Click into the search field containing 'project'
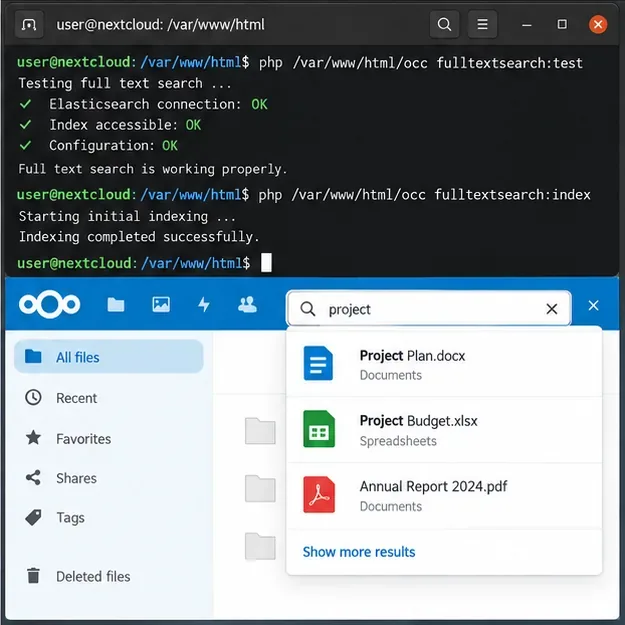625x625 pixels. [429, 309]
